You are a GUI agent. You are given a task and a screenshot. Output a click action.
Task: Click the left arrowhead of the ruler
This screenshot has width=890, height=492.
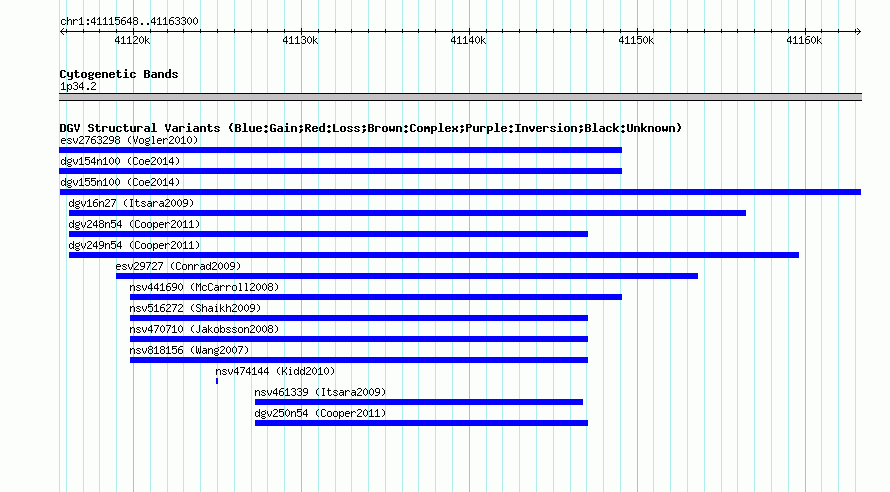(62, 31)
